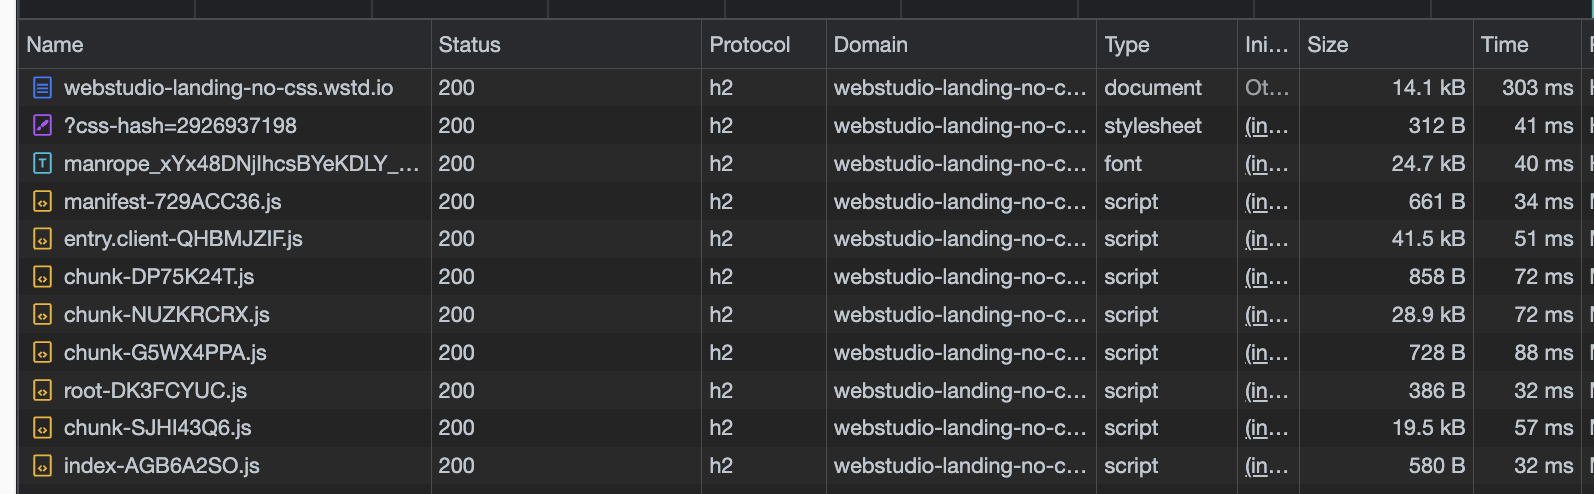Sort requests by the Size column header
This screenshot has height=494, width=1594.
tap(1327, 45)
